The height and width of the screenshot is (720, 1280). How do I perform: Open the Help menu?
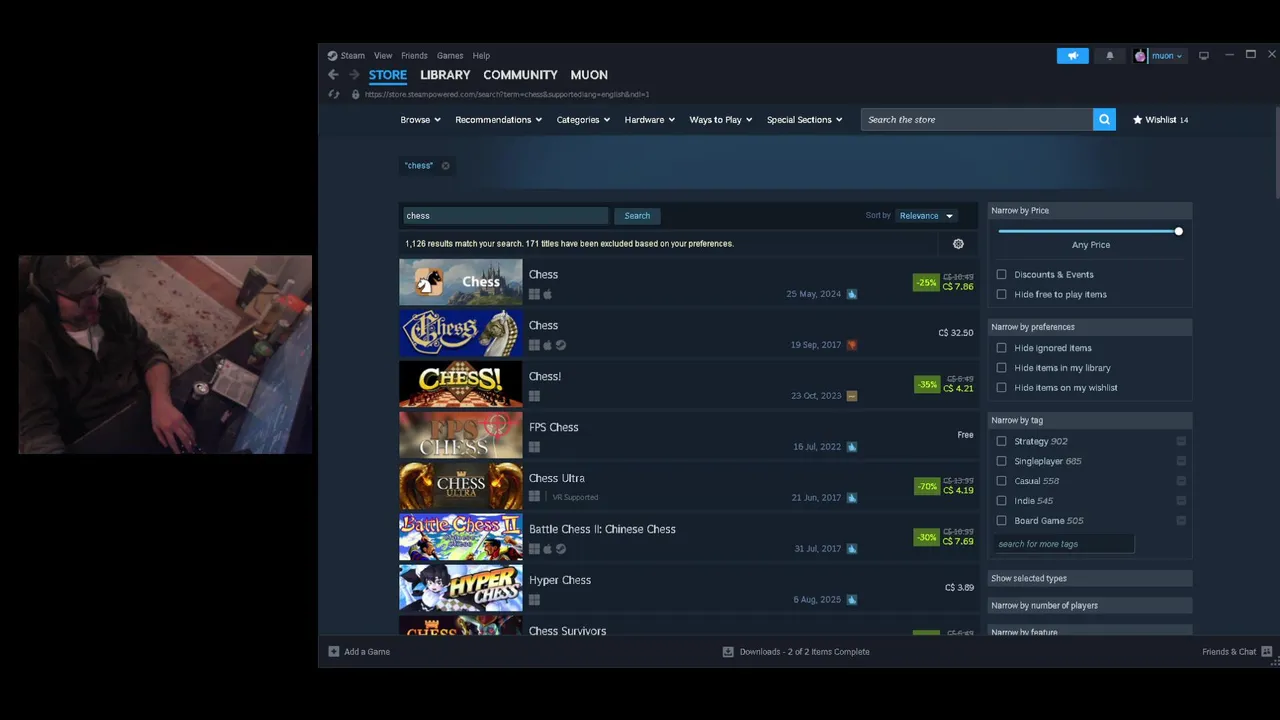[481, 56]
